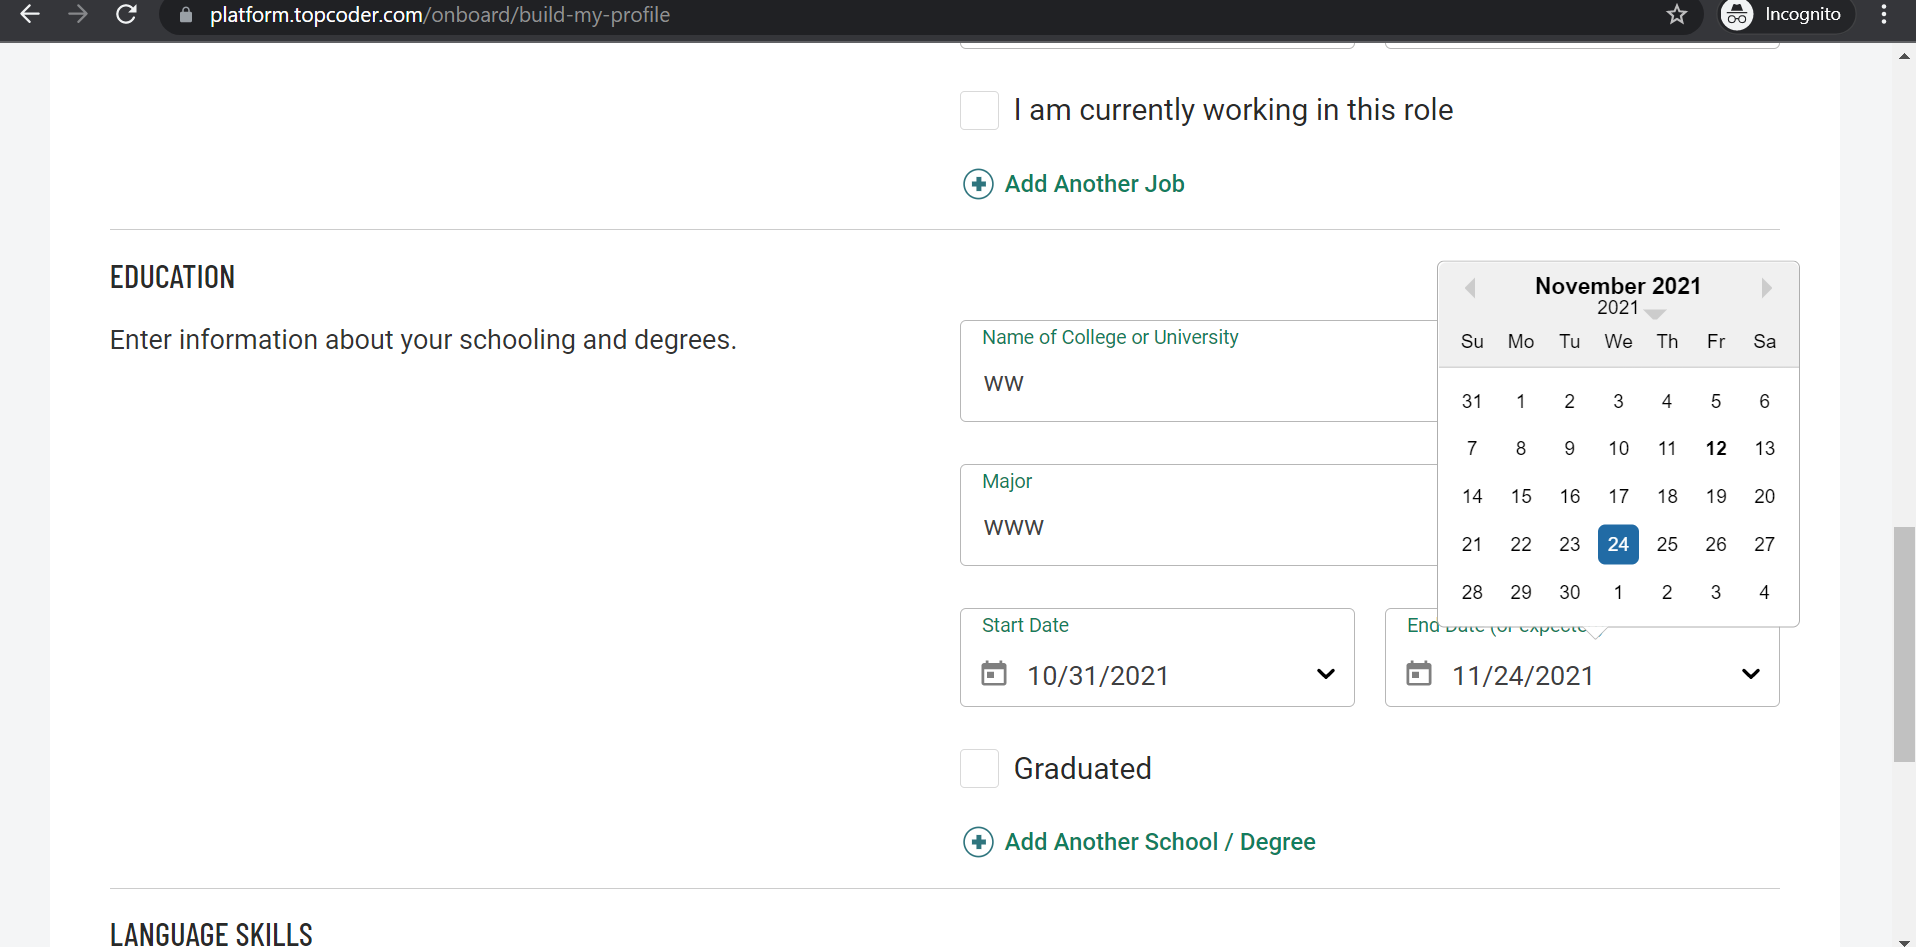Screen dimensions: 1916x947
Task: Go to previous month in the datepicker
Action: [1471, 288]
